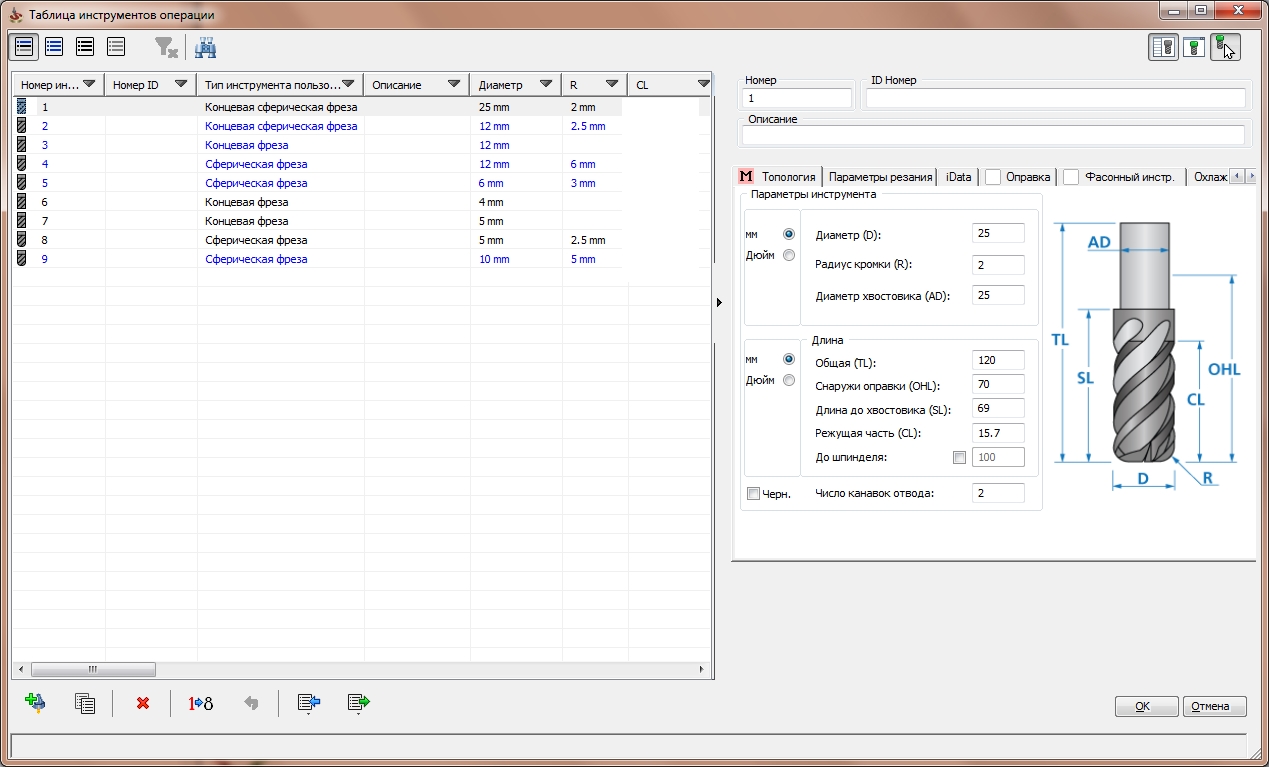Open the iData tab
This screenshot has height=767, width=1269.
coord(958,177)
